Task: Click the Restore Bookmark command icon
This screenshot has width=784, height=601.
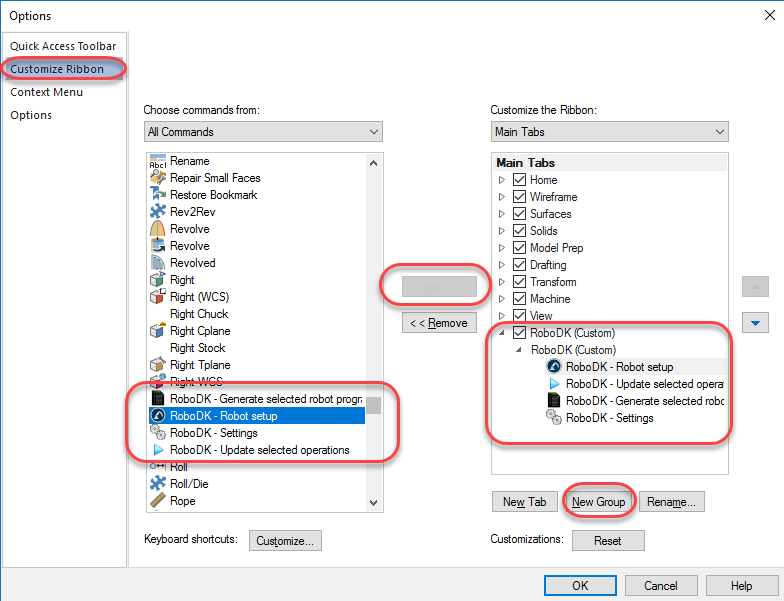Action: [157, 195]
